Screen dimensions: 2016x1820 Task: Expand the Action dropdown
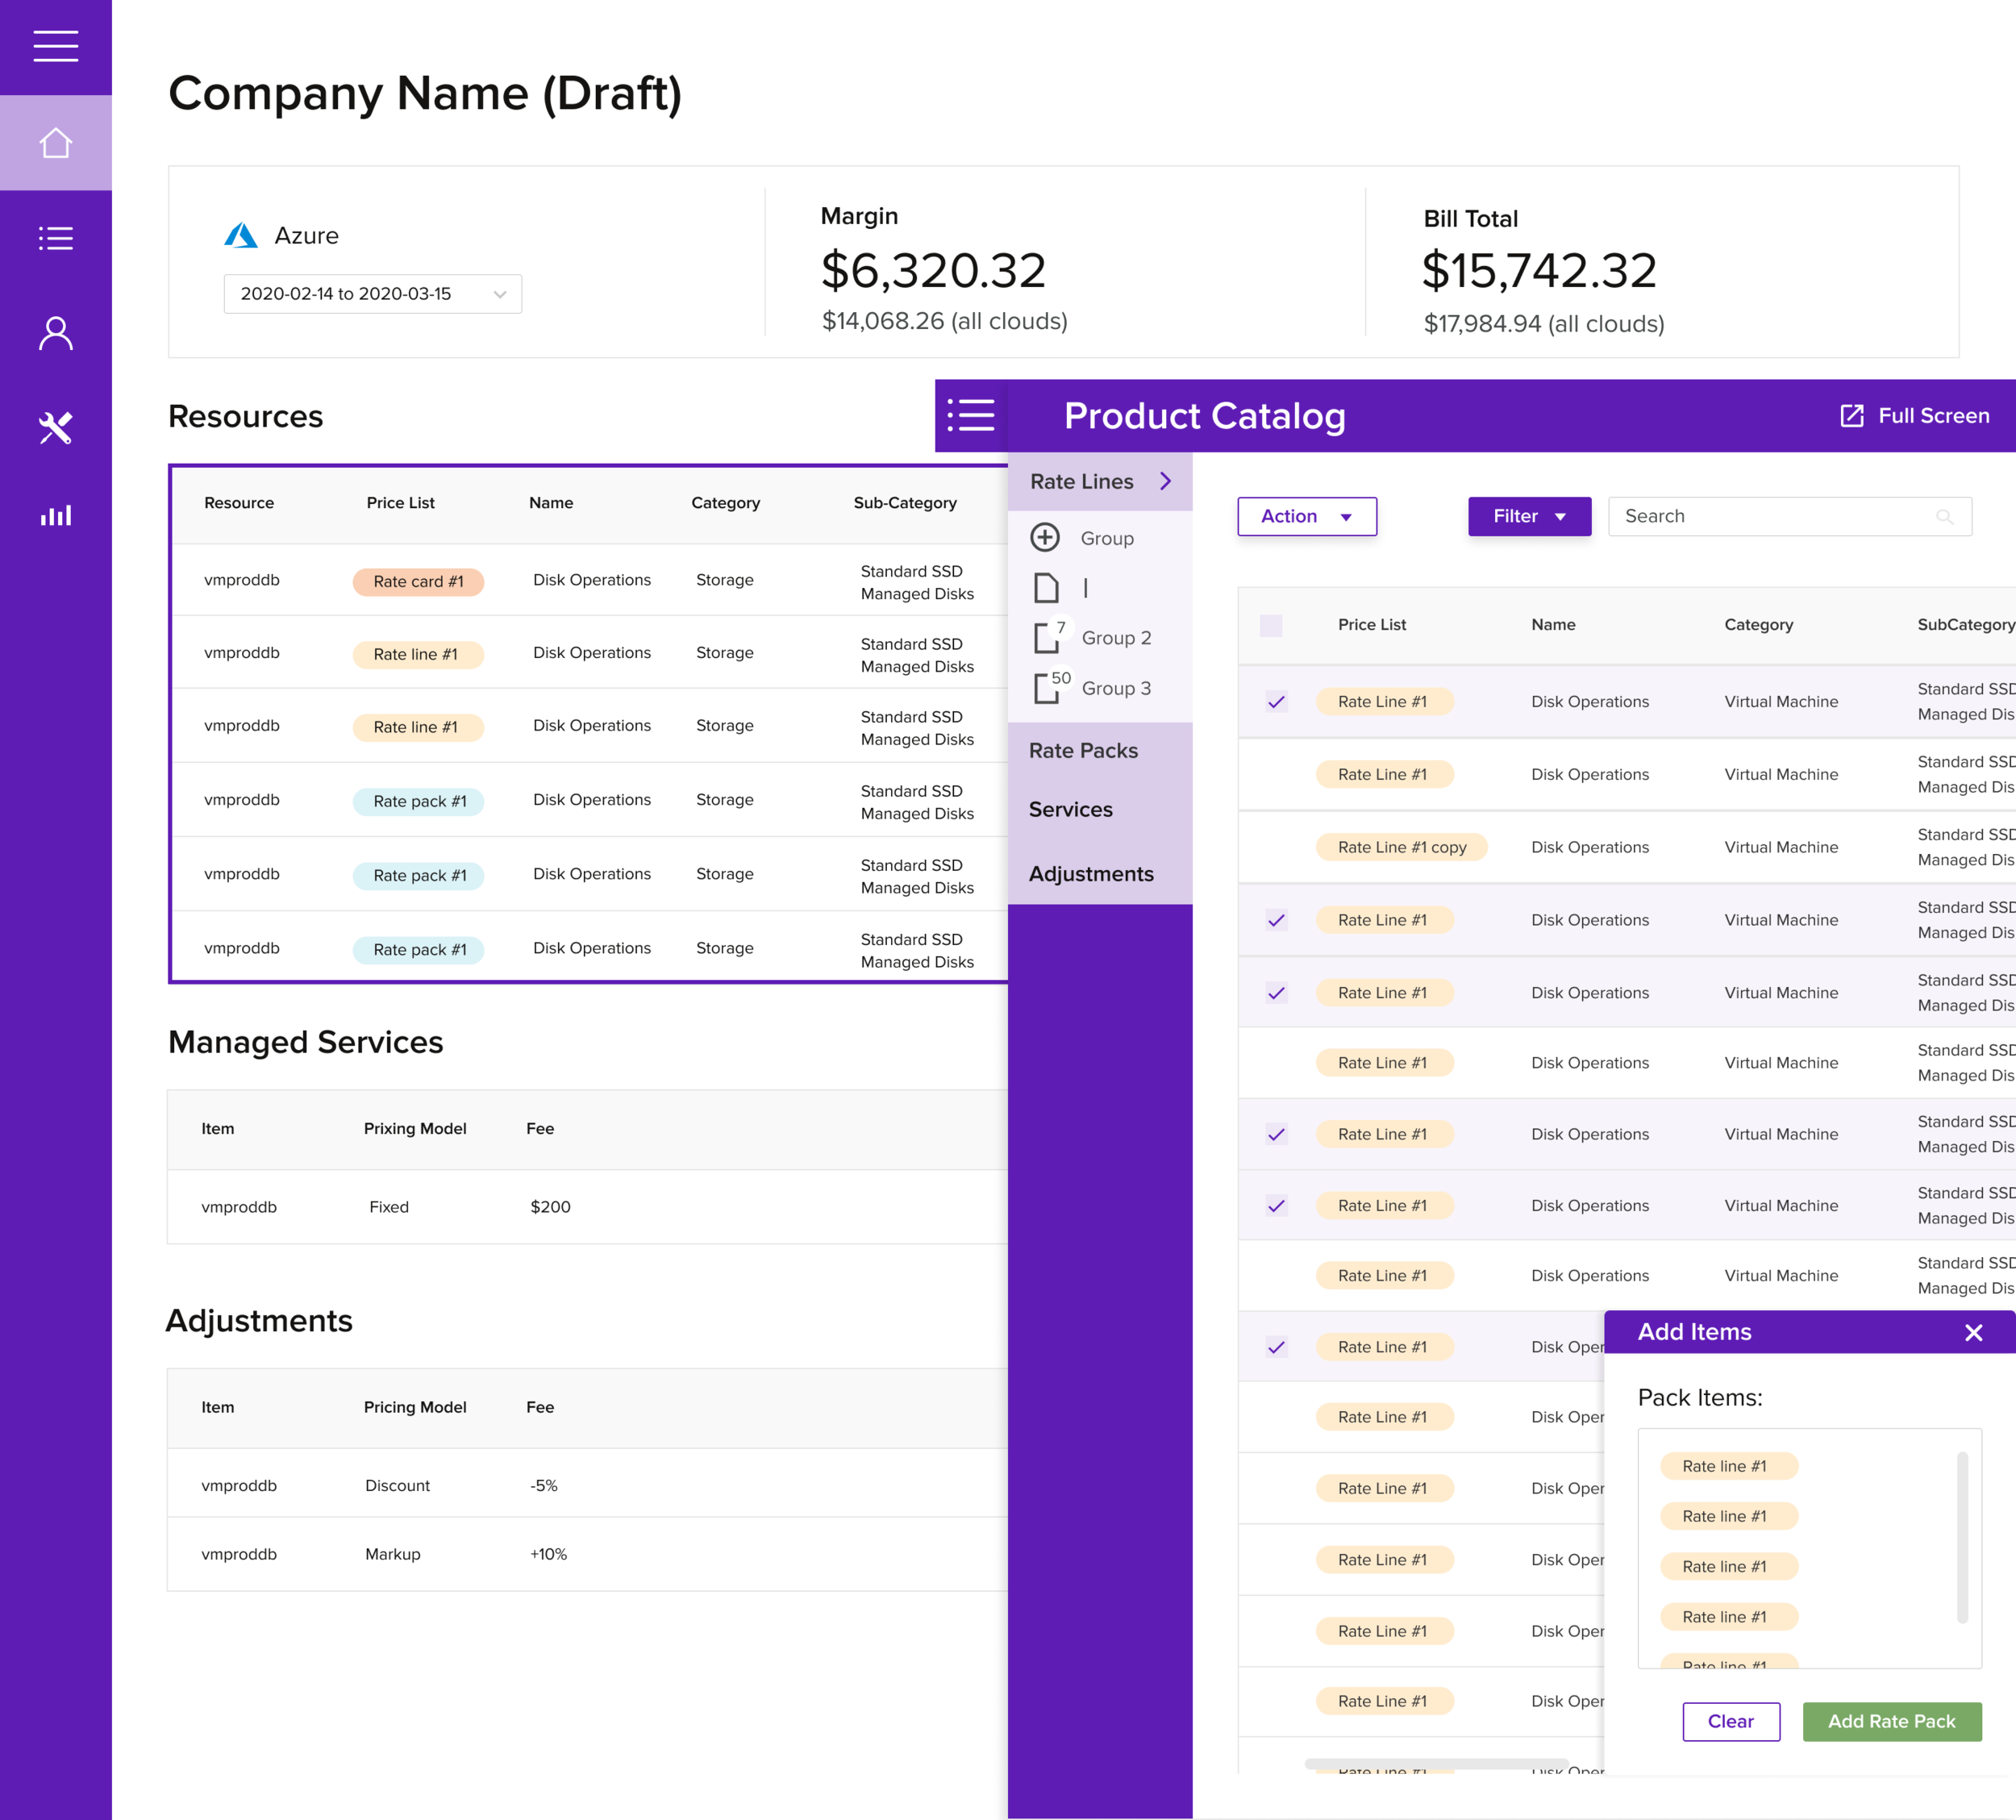pos(1306,516)
